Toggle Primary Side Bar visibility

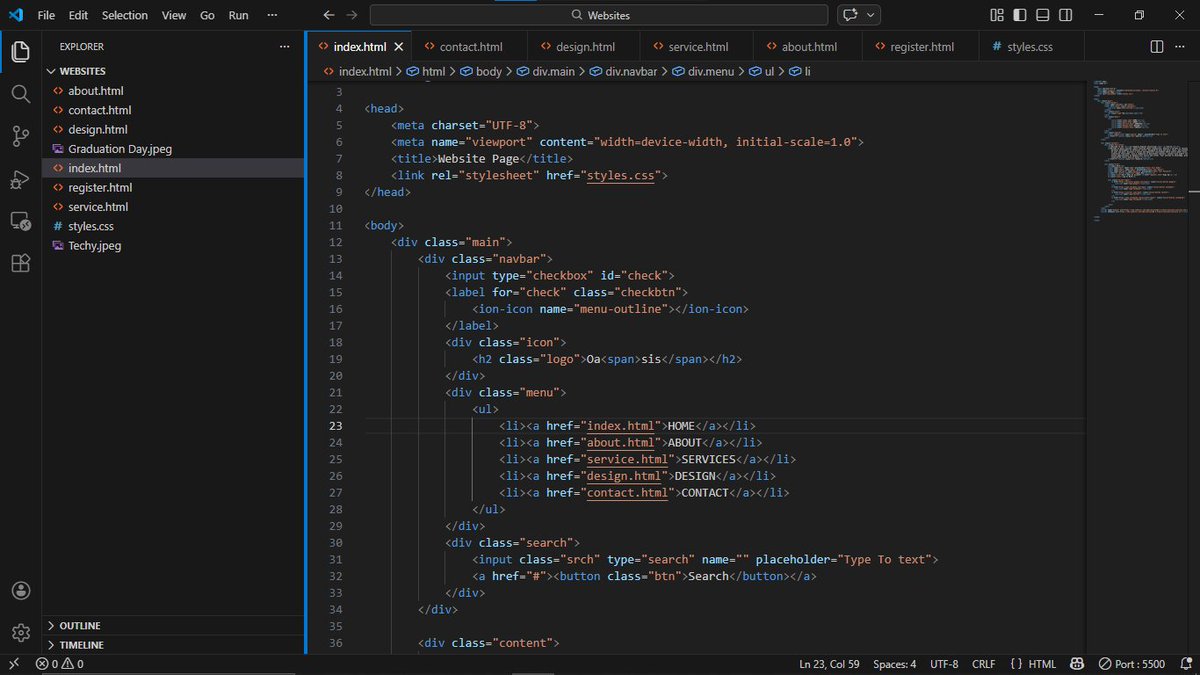(1020, 15)
